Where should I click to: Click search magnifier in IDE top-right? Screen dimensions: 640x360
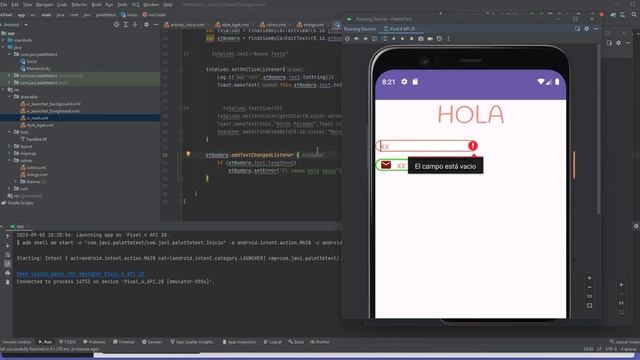(x=634, y=14)
